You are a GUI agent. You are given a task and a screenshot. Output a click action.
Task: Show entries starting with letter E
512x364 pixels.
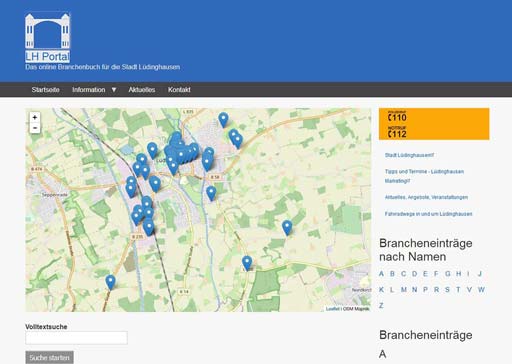click(425, 274)
